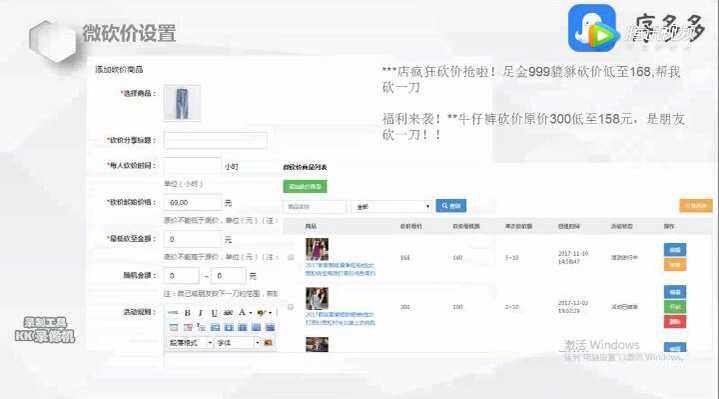Click the red delete button in second row
This screenshot has height=399, width=719.
675,321
